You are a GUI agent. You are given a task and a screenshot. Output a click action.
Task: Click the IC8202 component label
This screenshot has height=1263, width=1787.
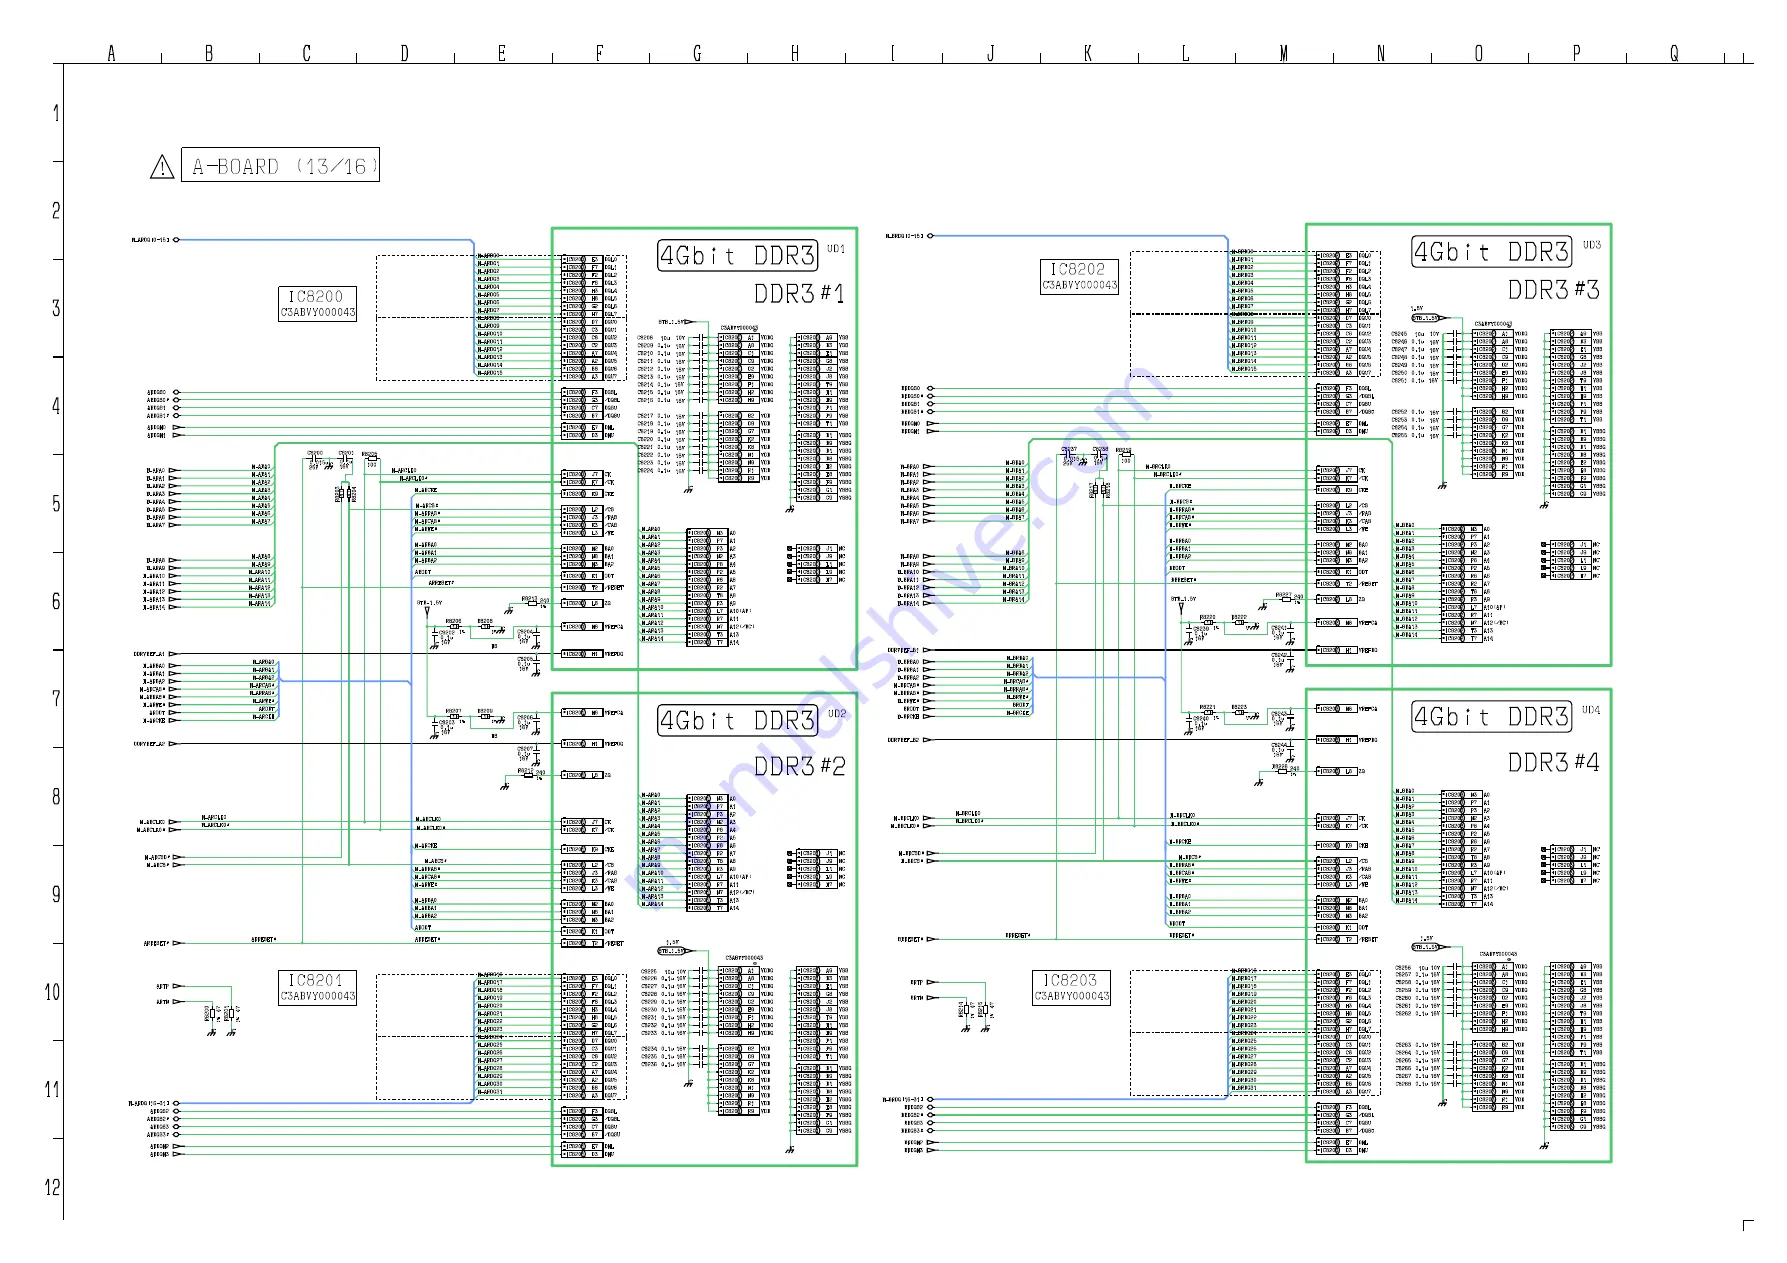pos(1078,269)
